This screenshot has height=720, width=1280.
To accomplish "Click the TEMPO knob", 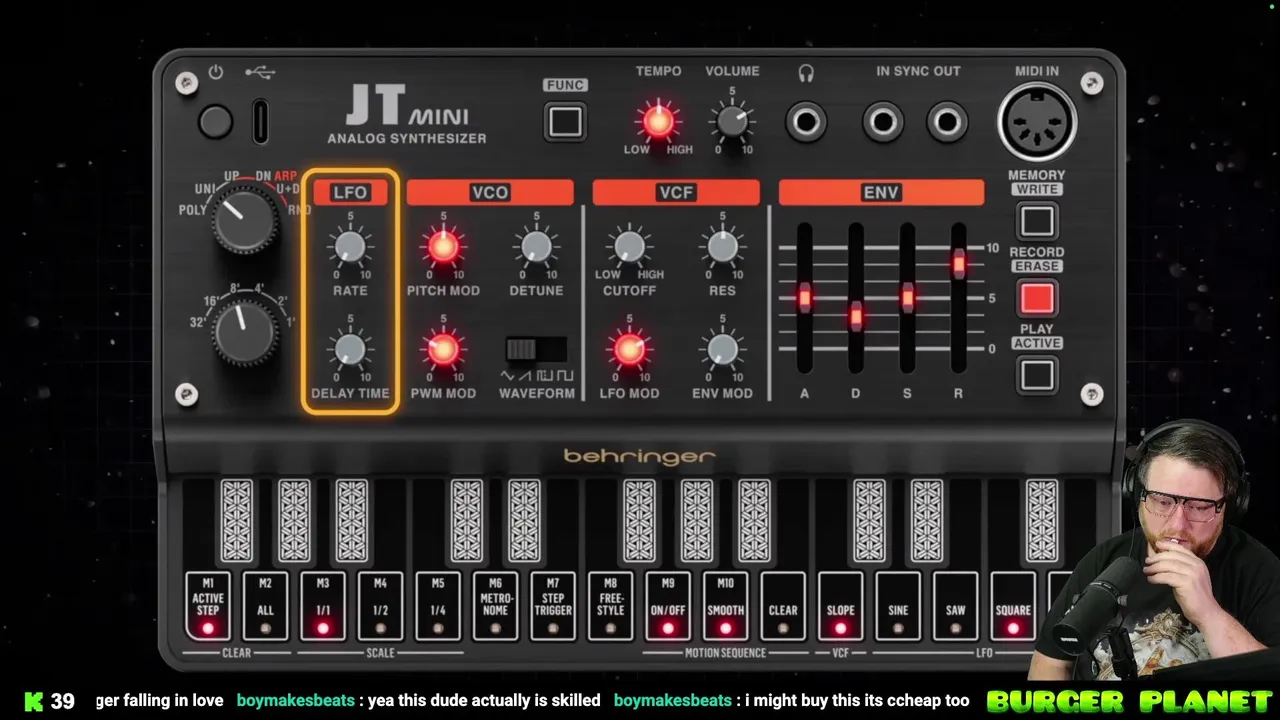I will (657, 121).
